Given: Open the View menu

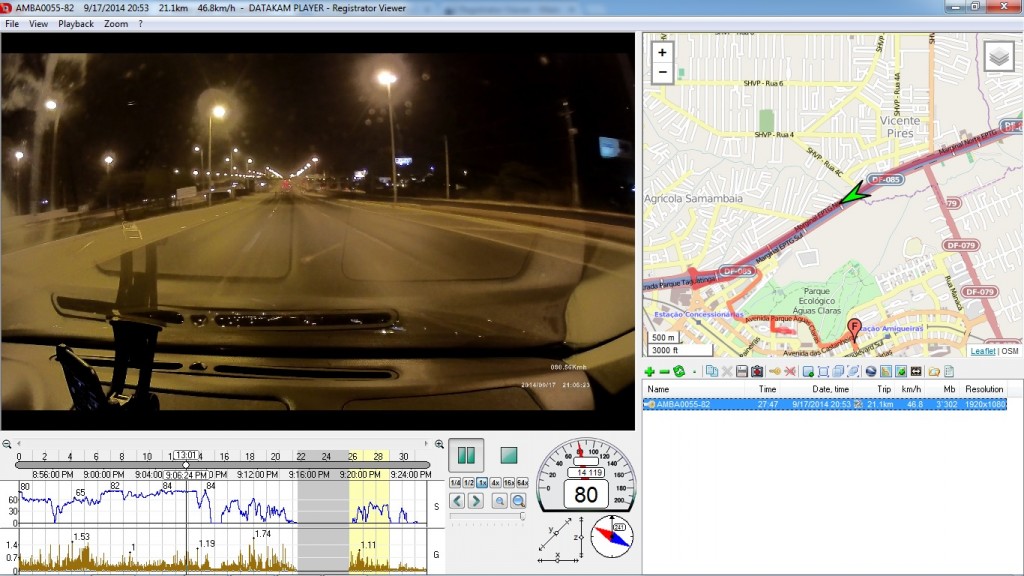Looking at the screenshot, I should (x=38, y=24).
